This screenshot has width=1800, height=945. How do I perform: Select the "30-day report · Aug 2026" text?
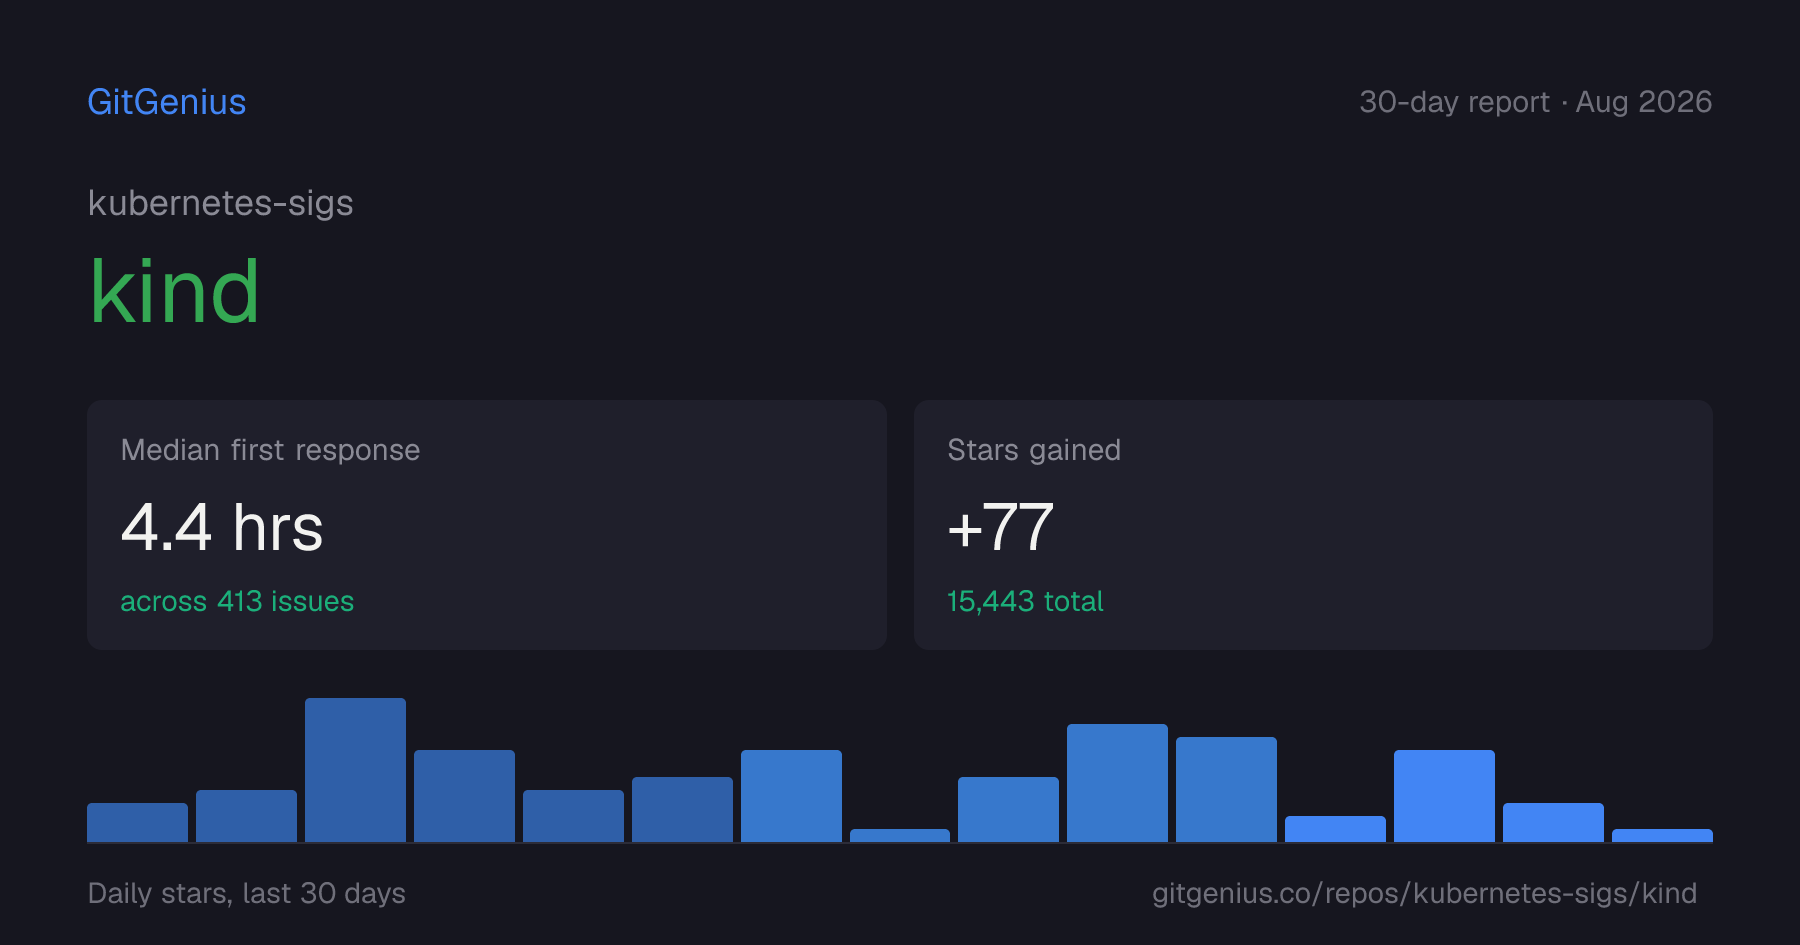pos(1535,102)
